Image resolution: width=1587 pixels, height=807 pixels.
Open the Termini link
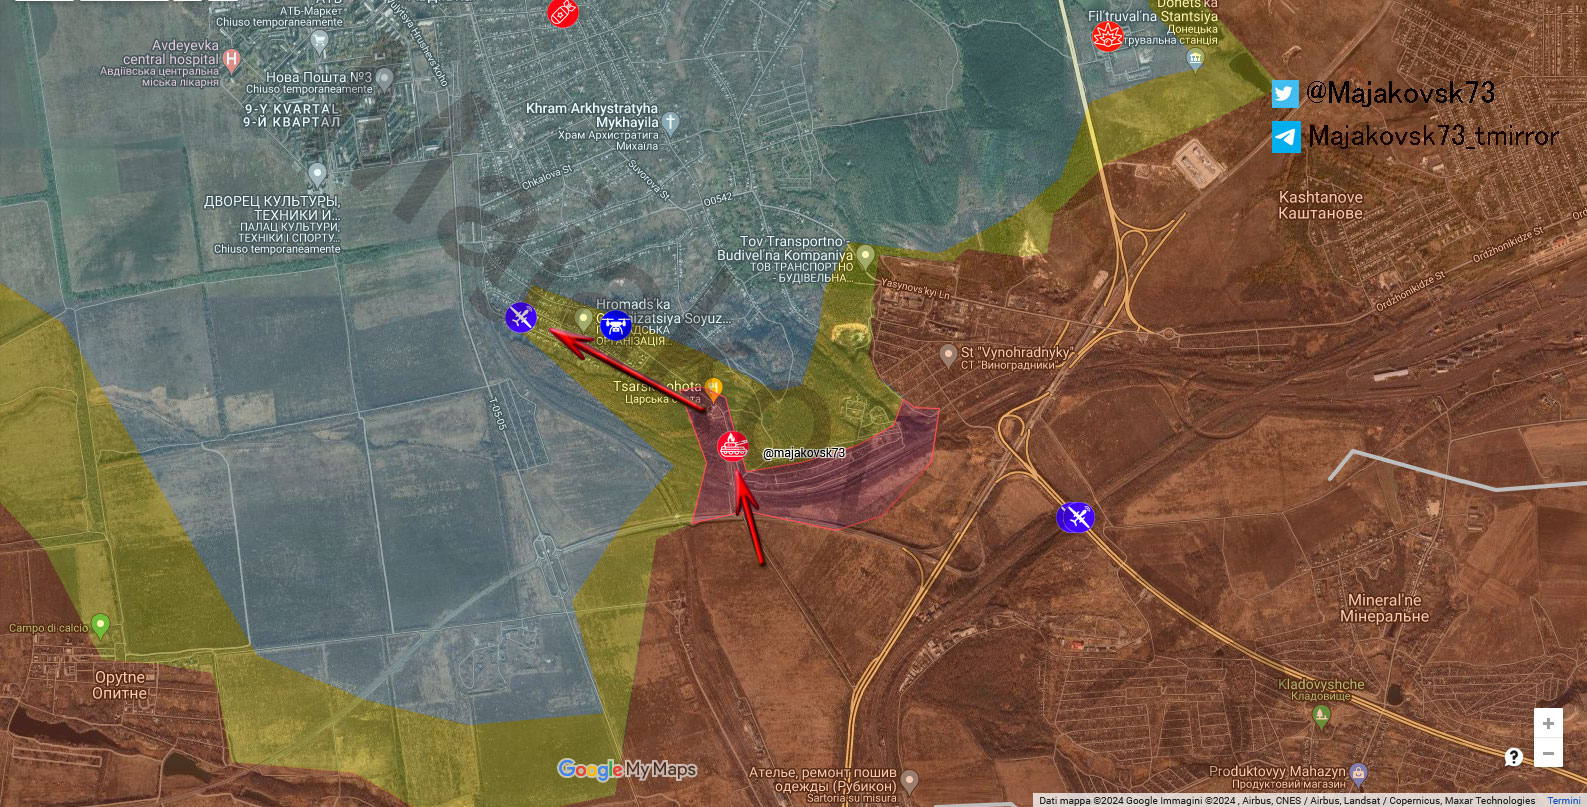tap(1564, 801)
